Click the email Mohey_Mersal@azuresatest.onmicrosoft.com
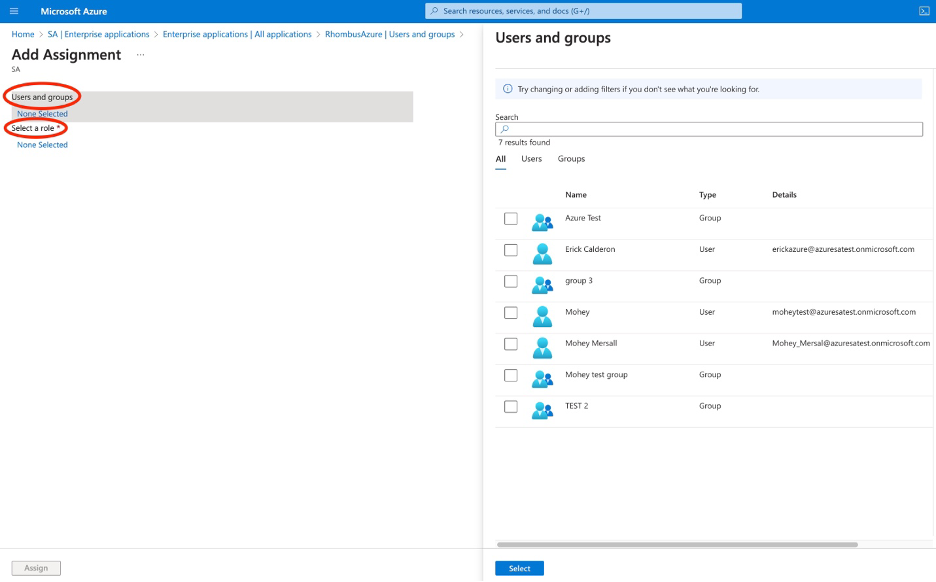Viewport: 936px width, 582px height. [x=851, y=343]
